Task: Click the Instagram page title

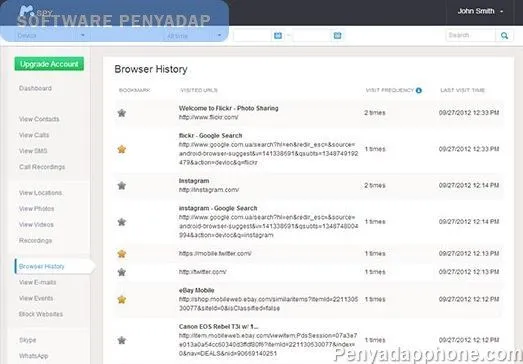Action: point(194,181)
